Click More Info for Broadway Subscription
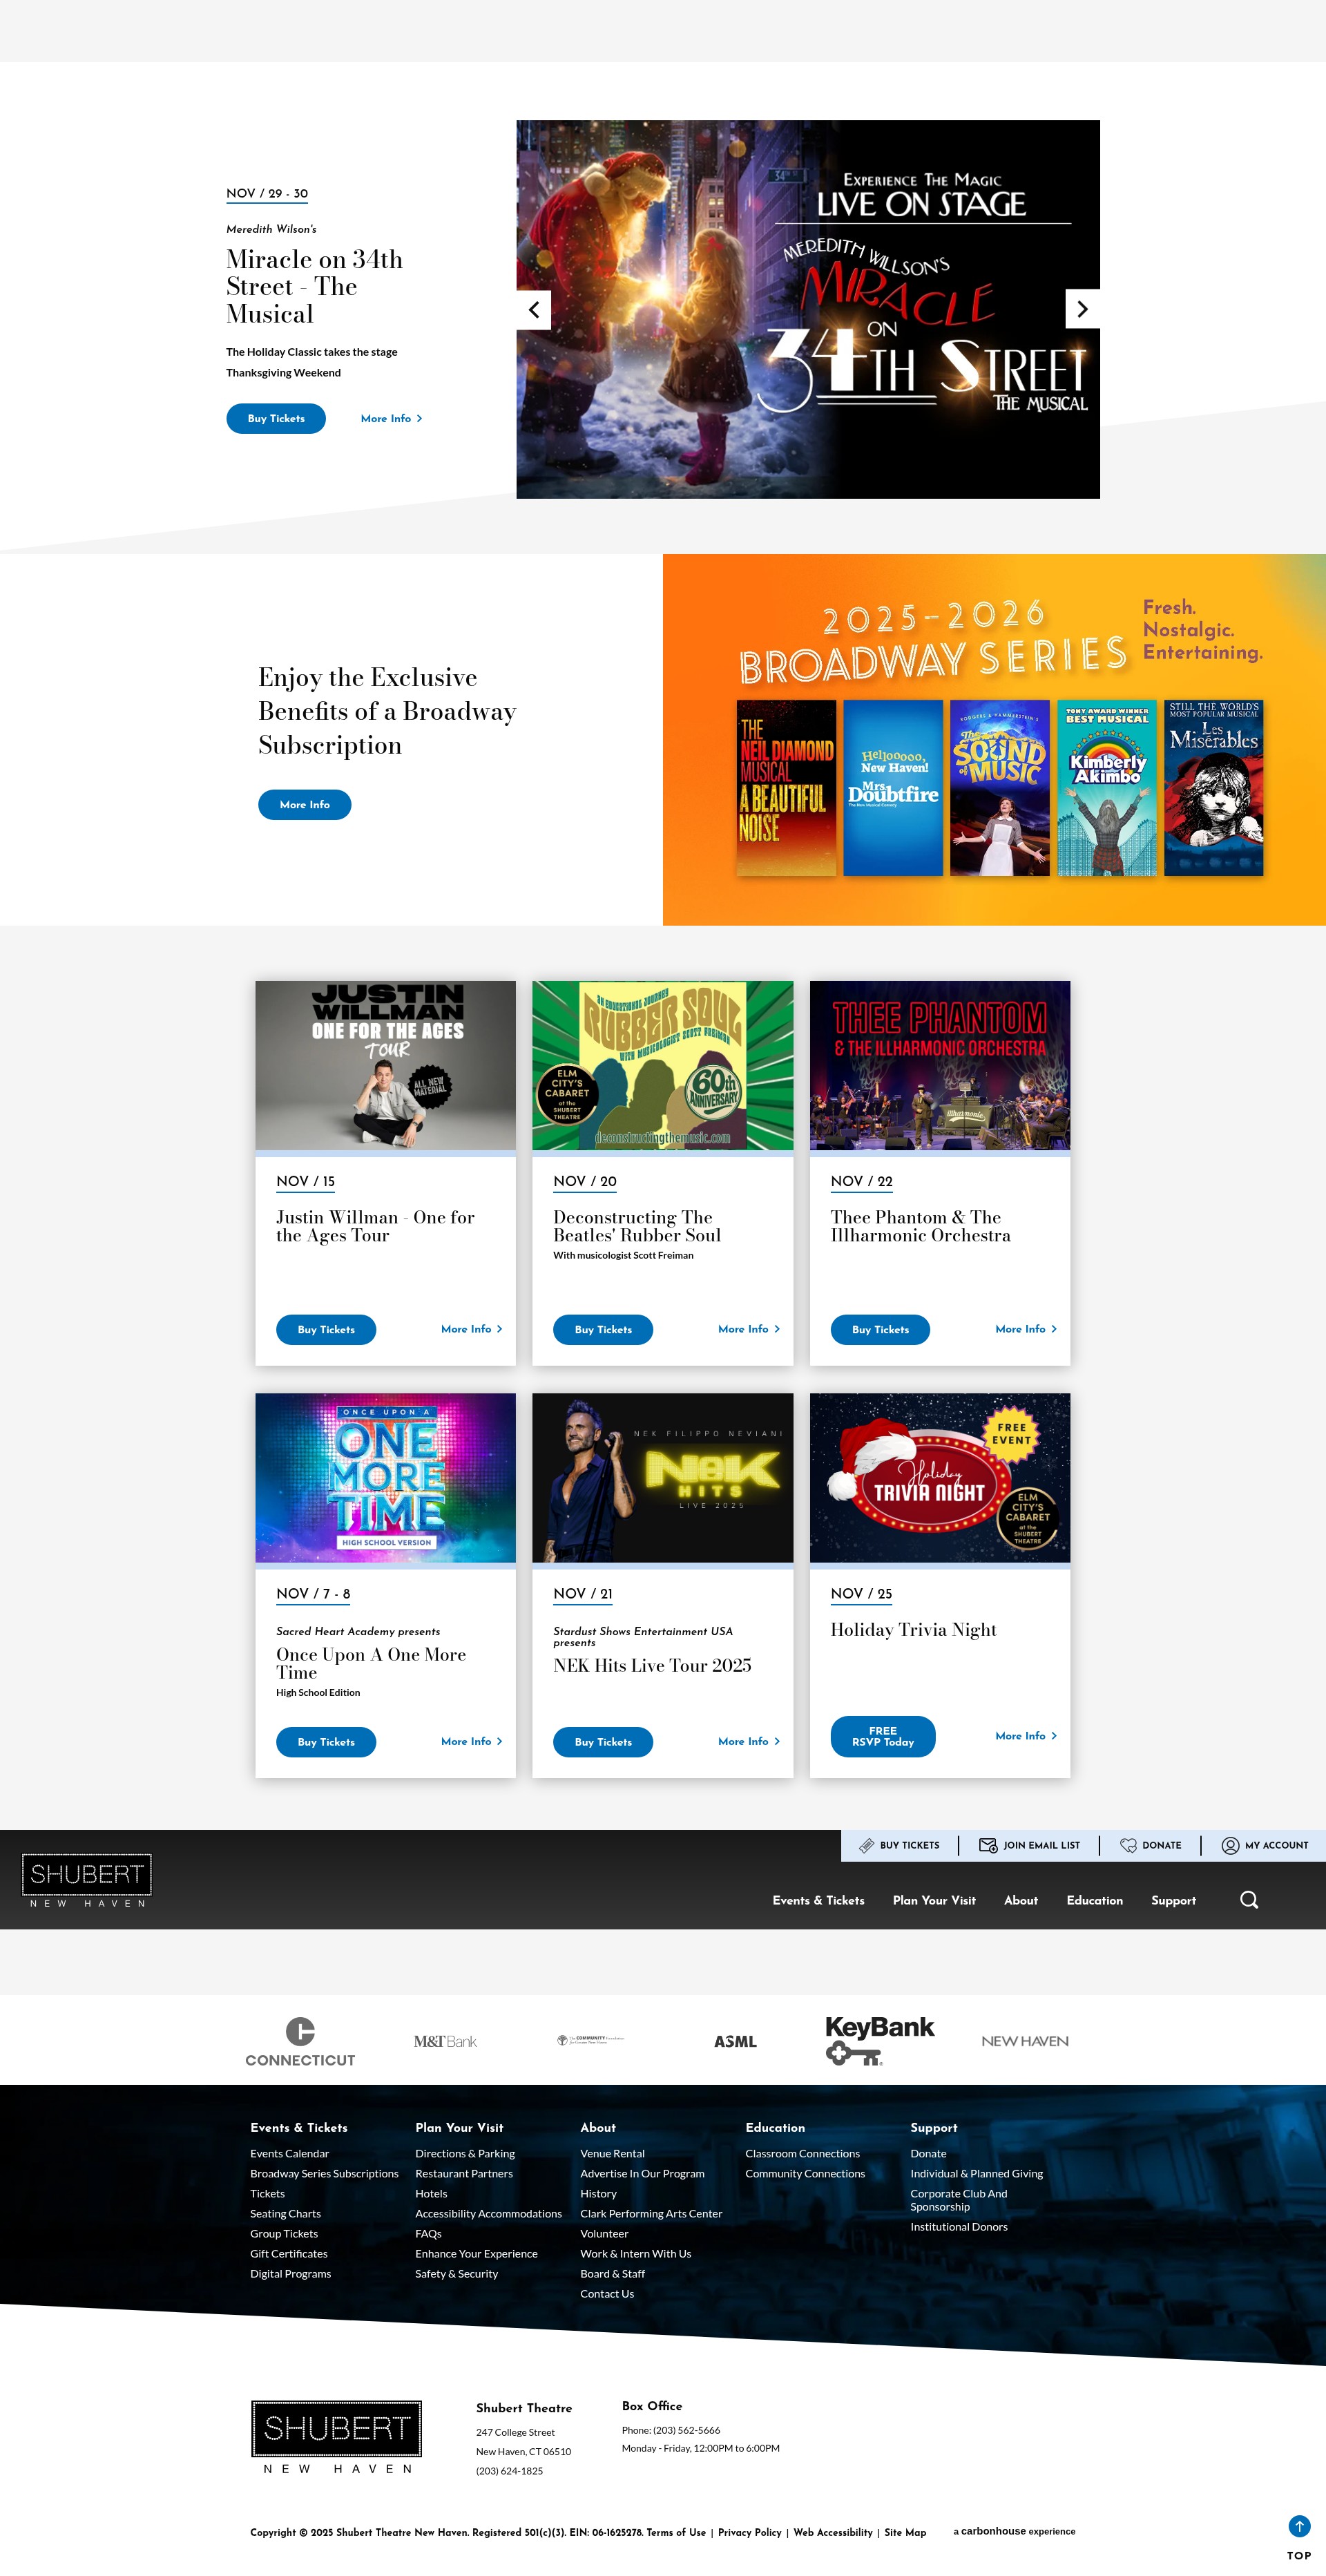Screen dimensions: 1326x2576 (x=304, y=804)
